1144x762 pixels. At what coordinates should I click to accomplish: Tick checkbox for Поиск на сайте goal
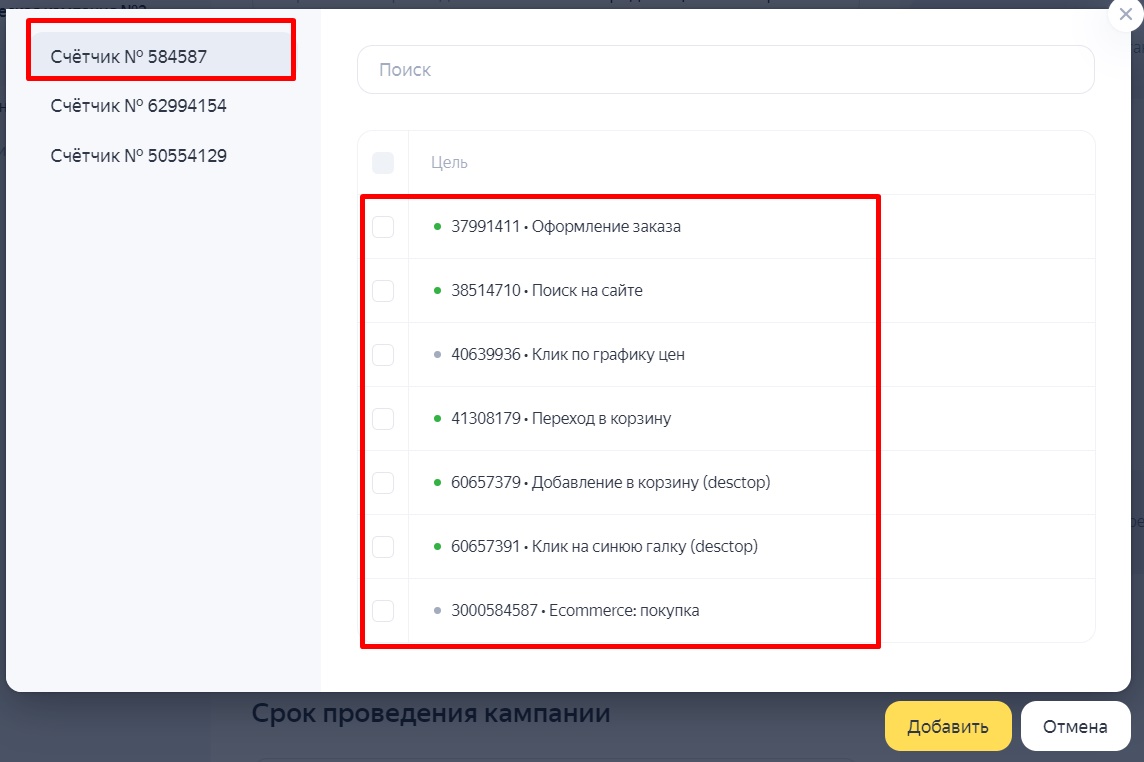click(x=383, y=291)
